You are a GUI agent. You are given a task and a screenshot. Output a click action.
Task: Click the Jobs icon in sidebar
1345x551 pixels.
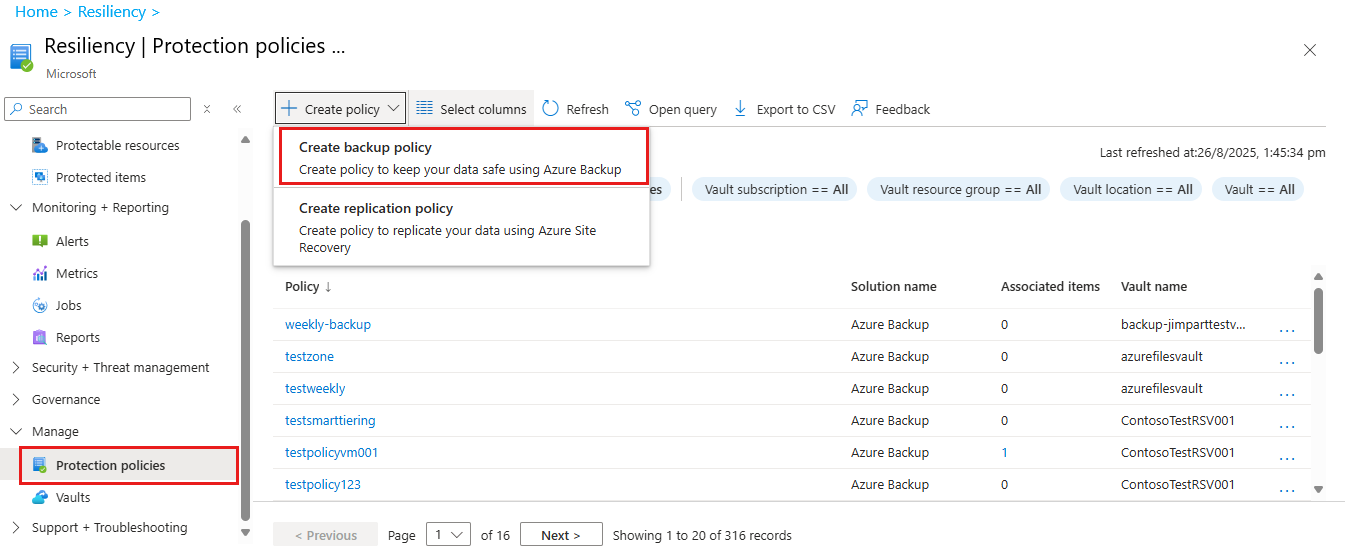coord(40,305)
